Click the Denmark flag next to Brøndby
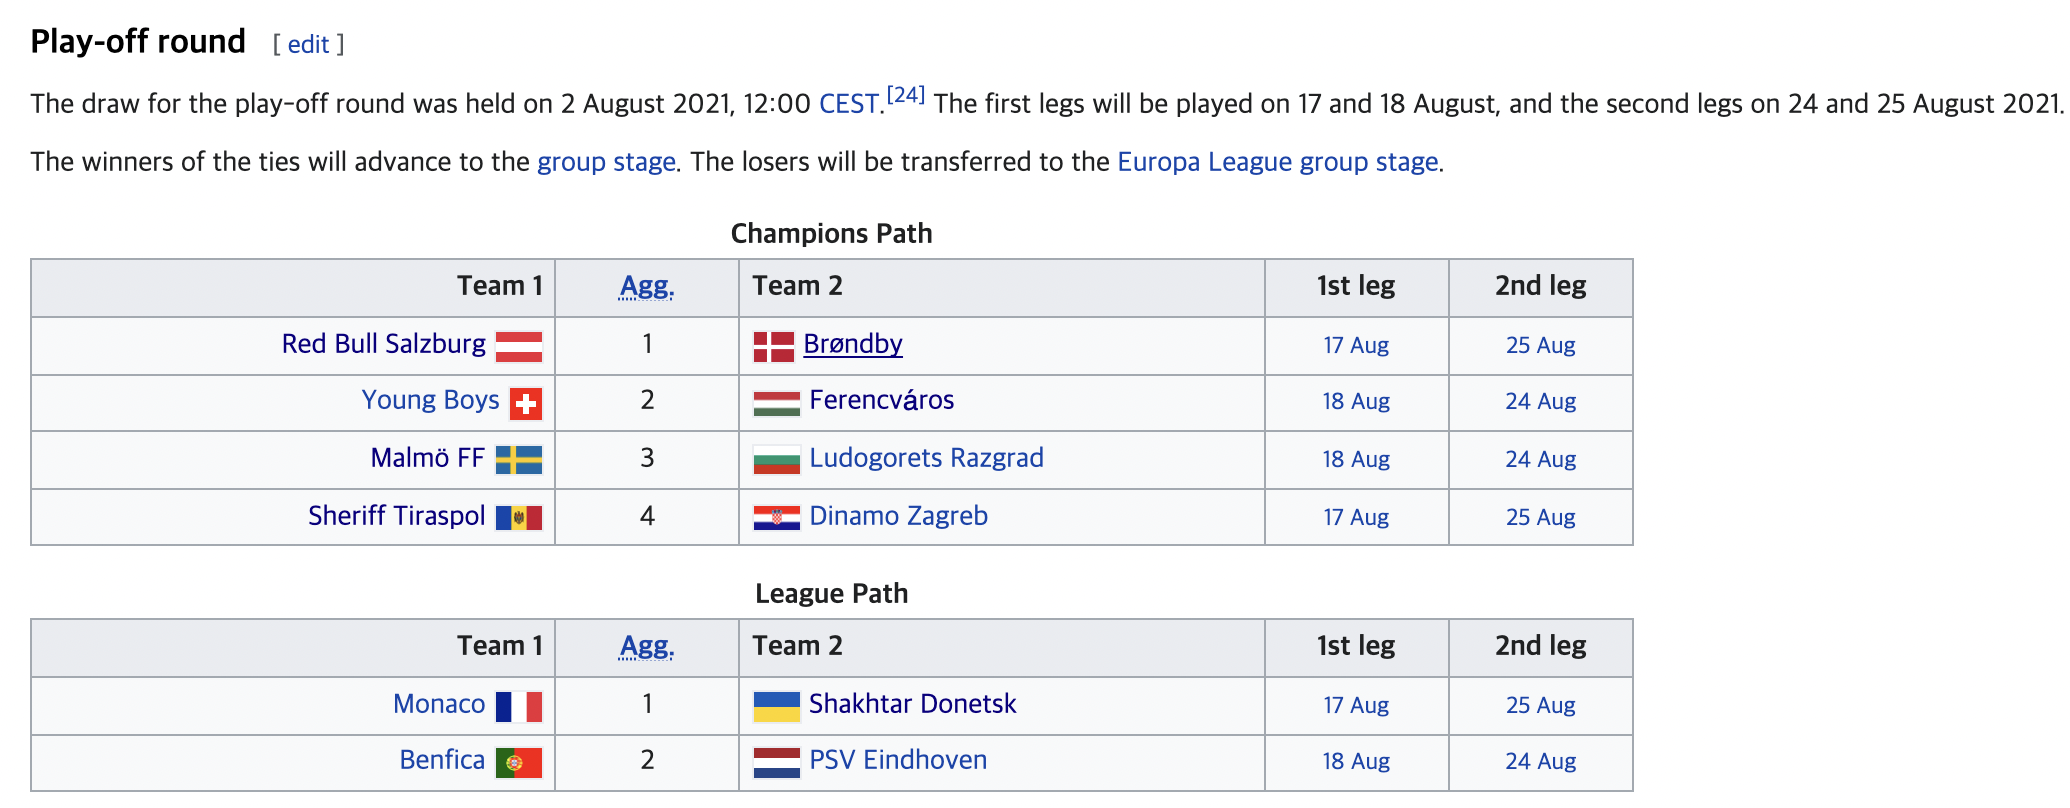This screenshot has width=2070, height=808. click(774, 346)
